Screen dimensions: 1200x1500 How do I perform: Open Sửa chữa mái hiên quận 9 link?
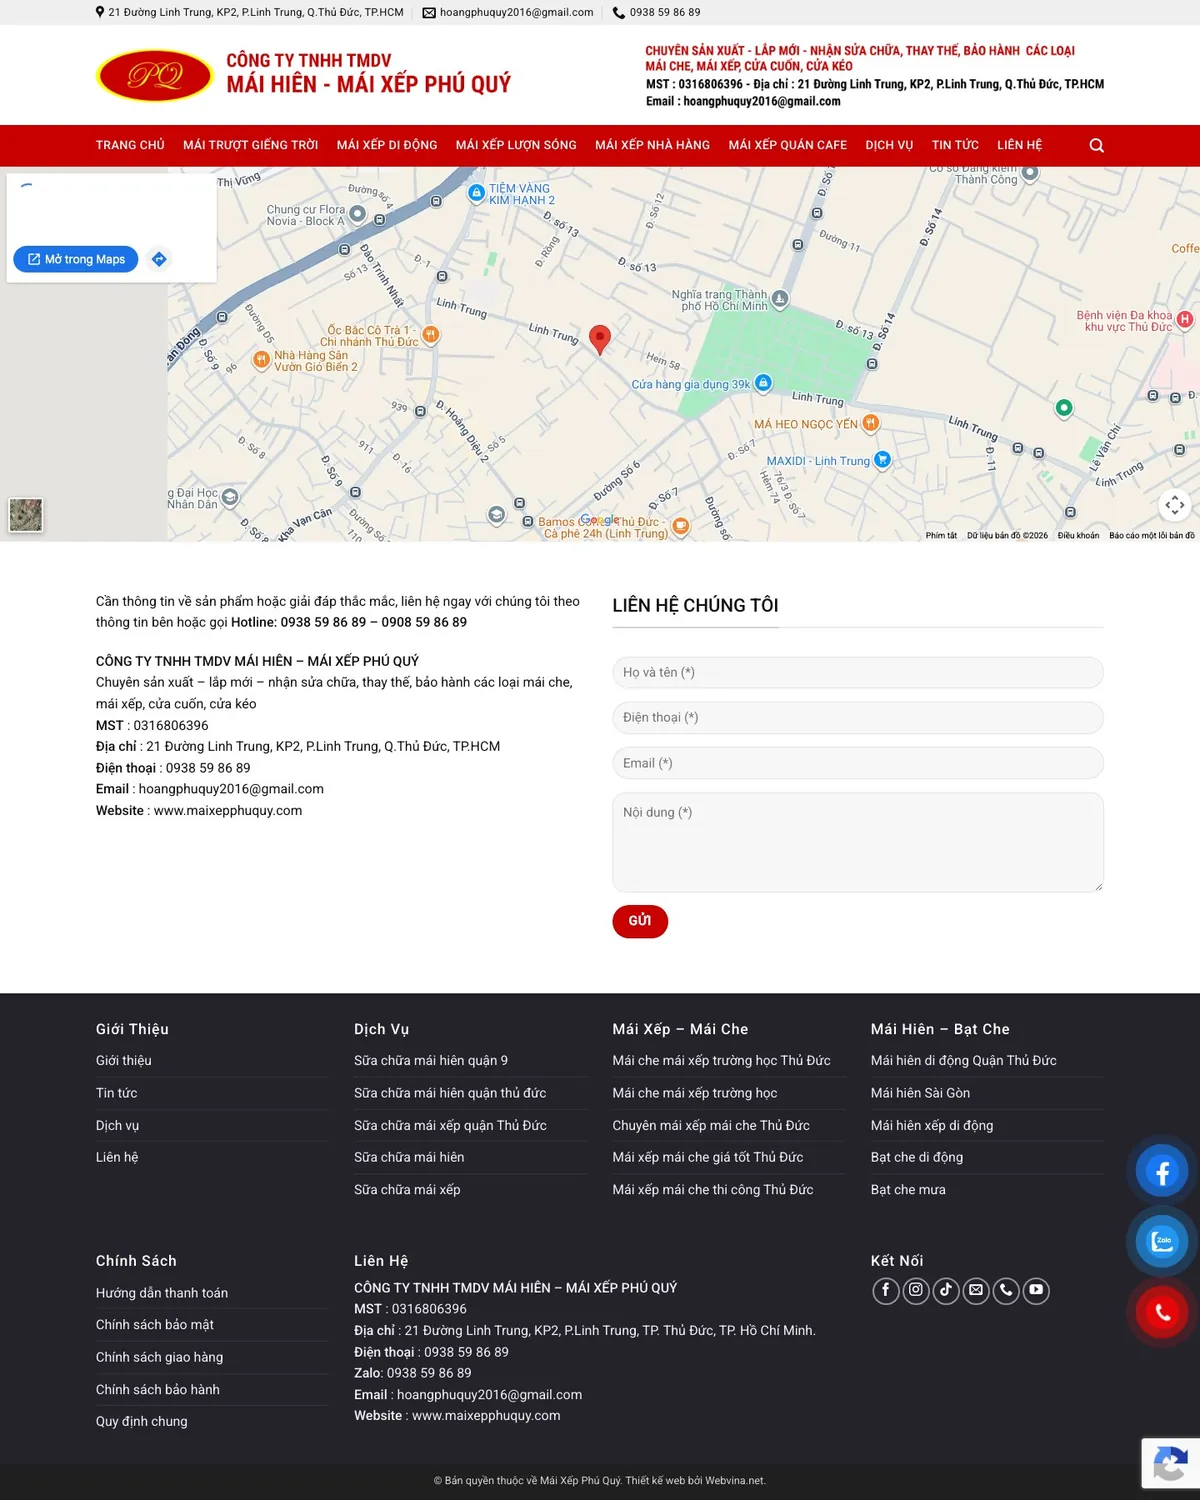coord(431,1061)
